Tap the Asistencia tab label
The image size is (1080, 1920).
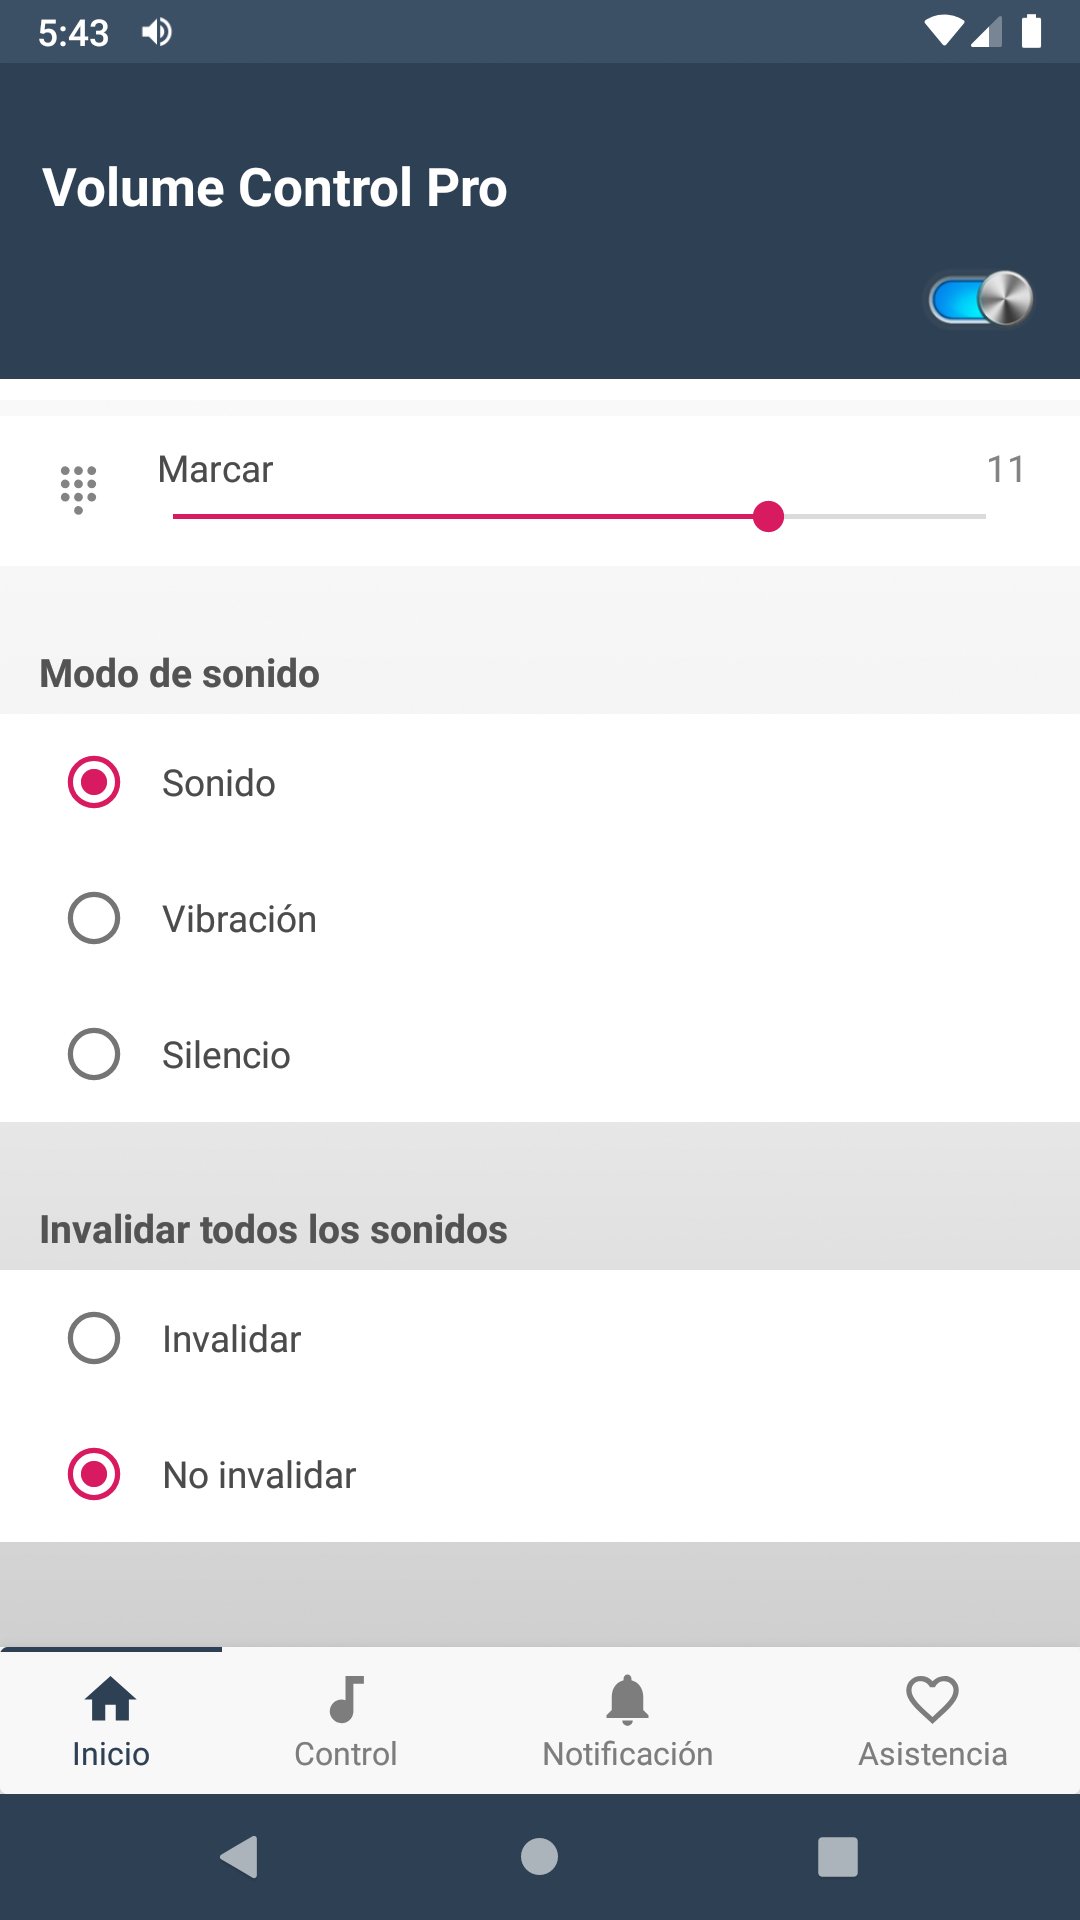pyautogui.click(x=932, y=1754)
